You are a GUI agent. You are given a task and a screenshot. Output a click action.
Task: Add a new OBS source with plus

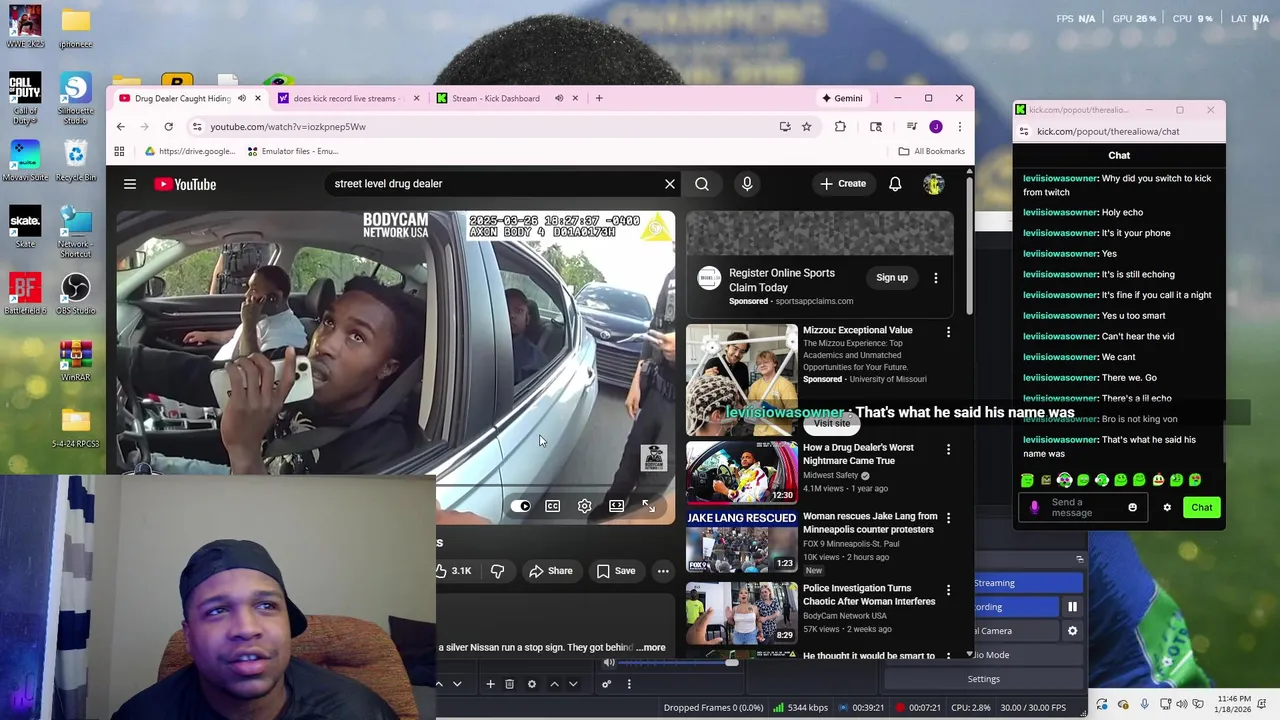(x=490, y=684)
